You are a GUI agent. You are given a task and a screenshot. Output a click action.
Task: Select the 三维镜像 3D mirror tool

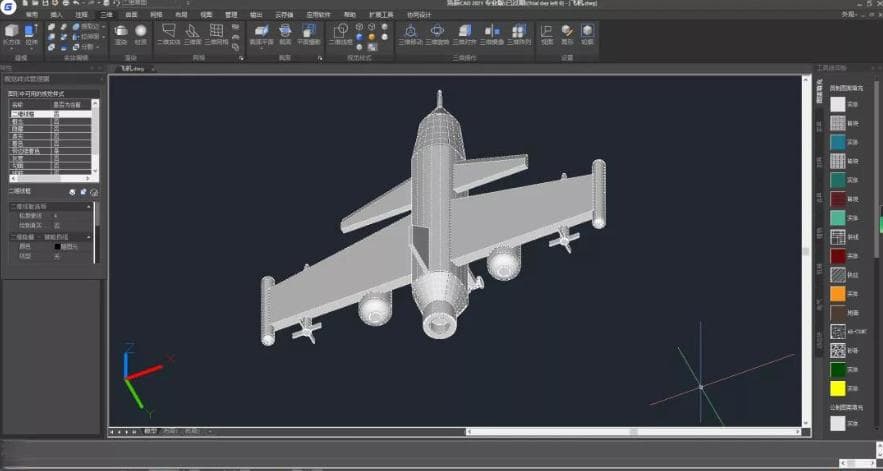492,34
